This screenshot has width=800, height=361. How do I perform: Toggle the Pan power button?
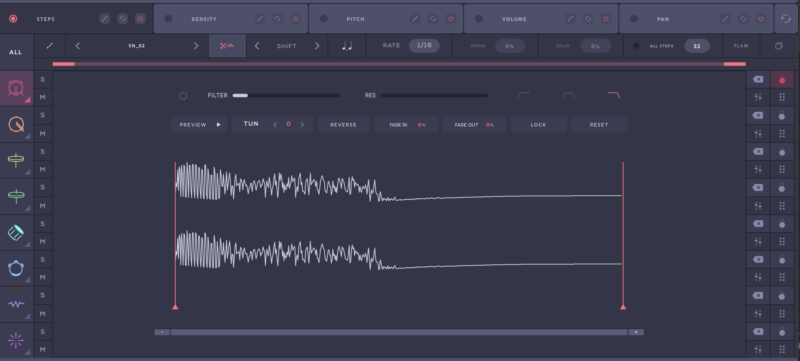pyautogui.click(x=761, y=19)
